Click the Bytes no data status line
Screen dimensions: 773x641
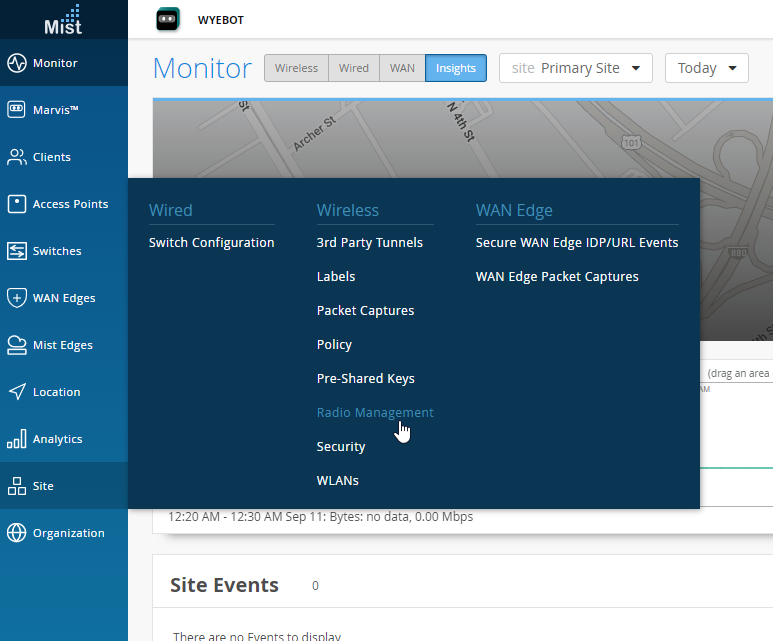point(320,517)
